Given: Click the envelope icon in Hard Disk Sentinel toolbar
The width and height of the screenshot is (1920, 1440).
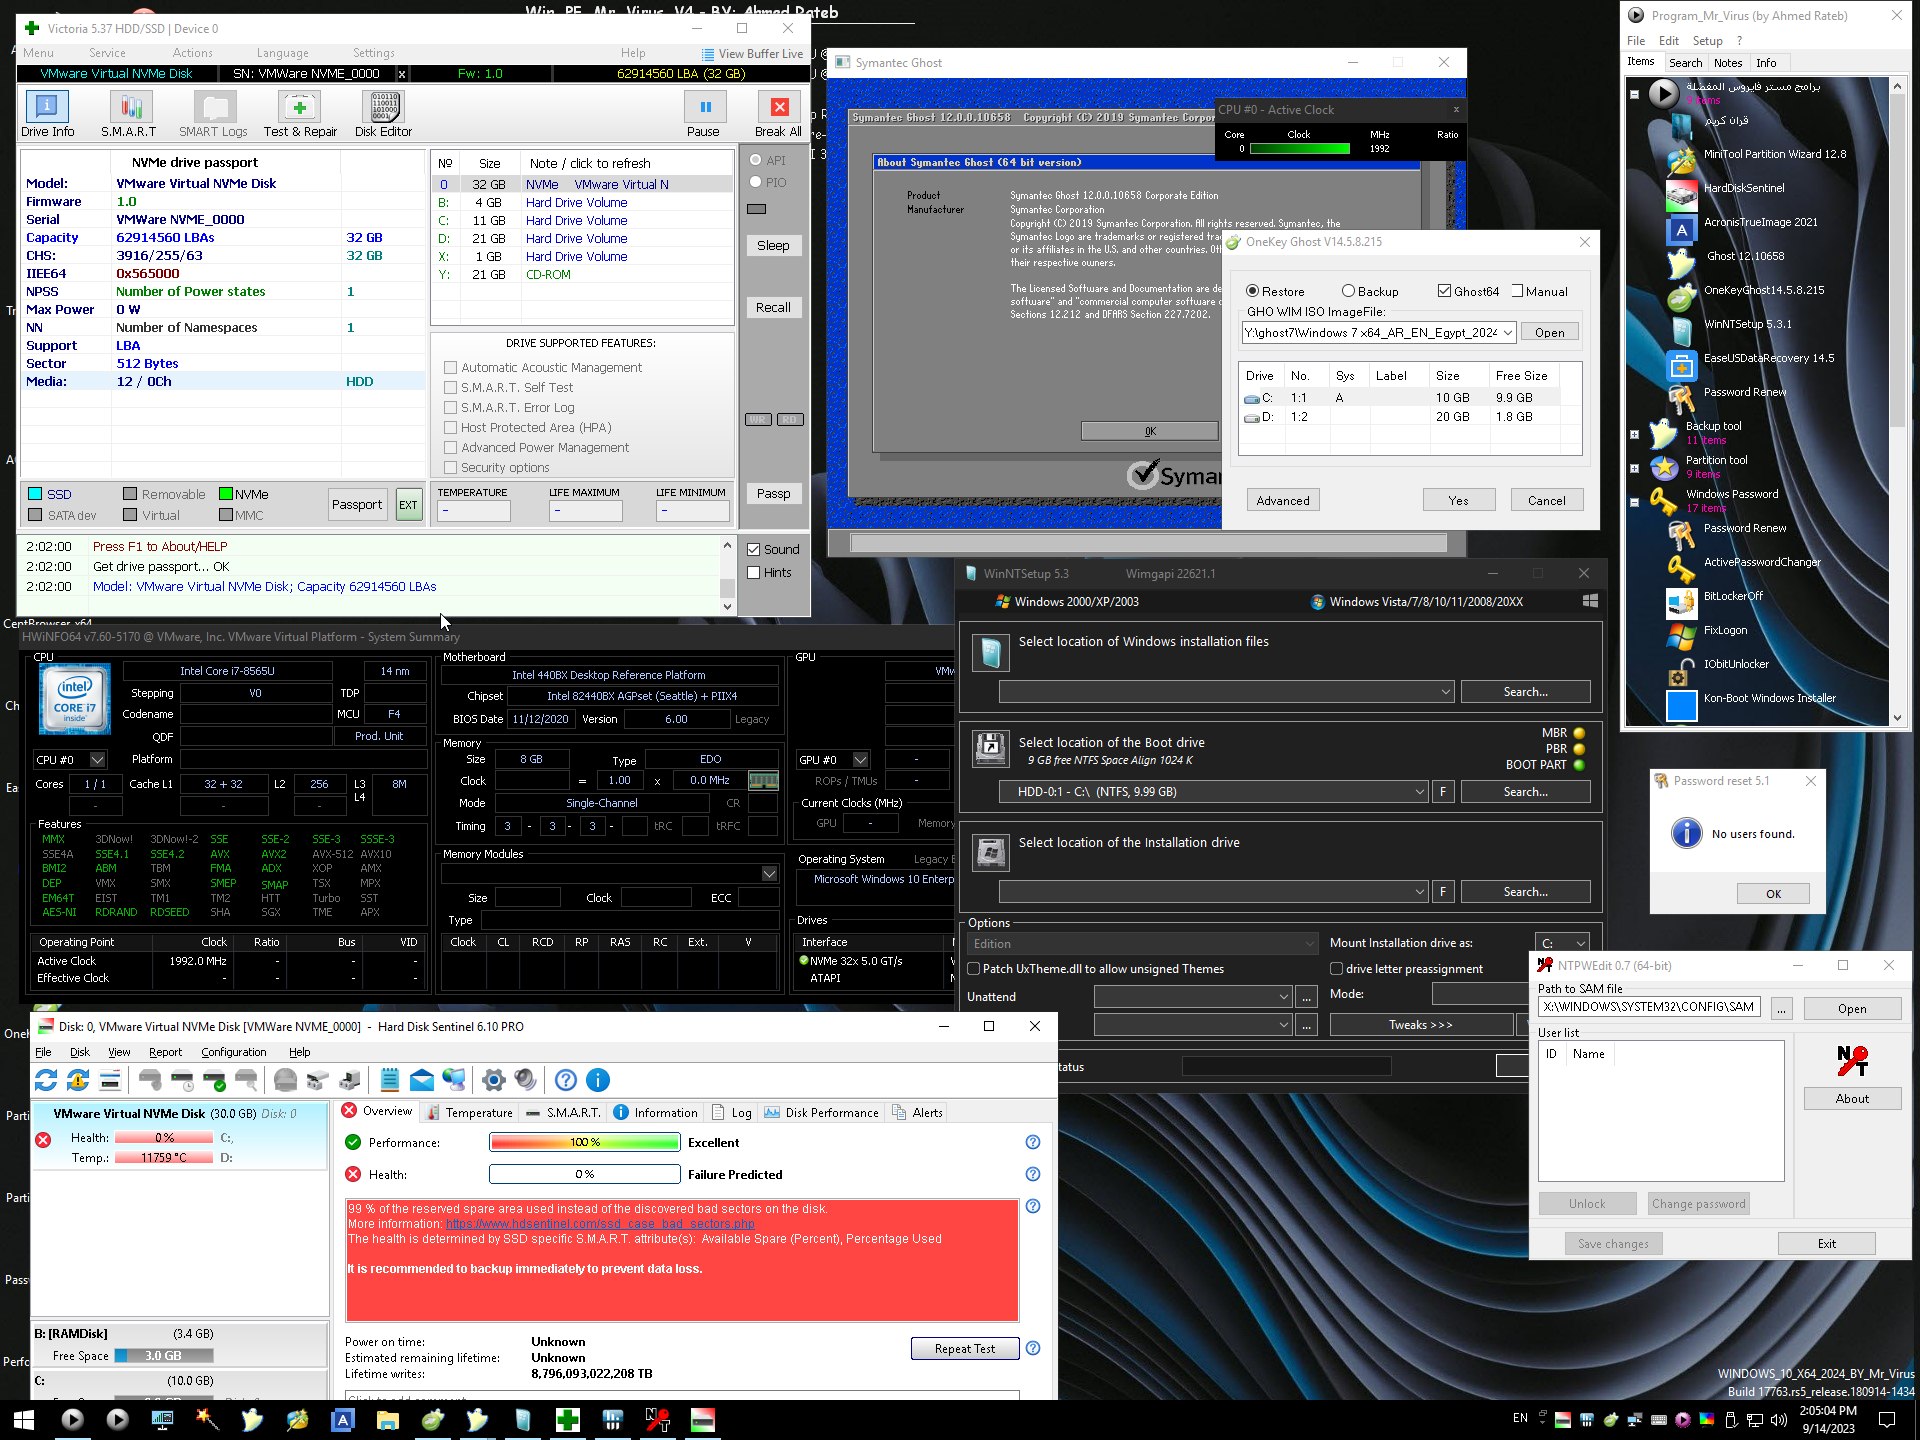Looking at the screenshot, I should point(422,1080).
